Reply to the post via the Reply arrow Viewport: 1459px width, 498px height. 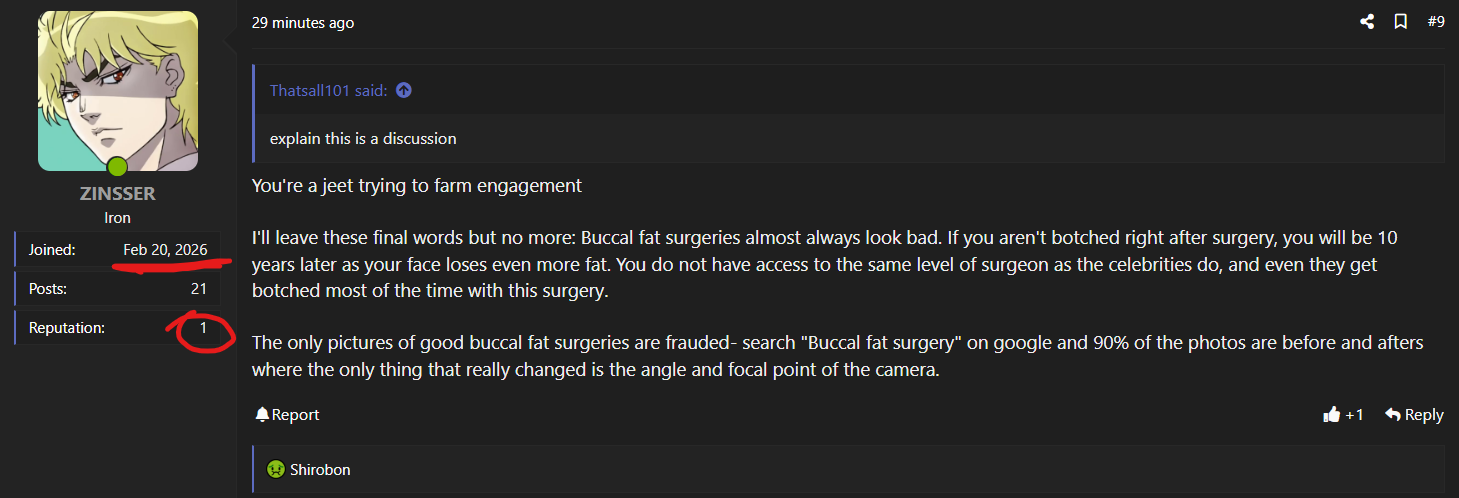pos(1414,414)
